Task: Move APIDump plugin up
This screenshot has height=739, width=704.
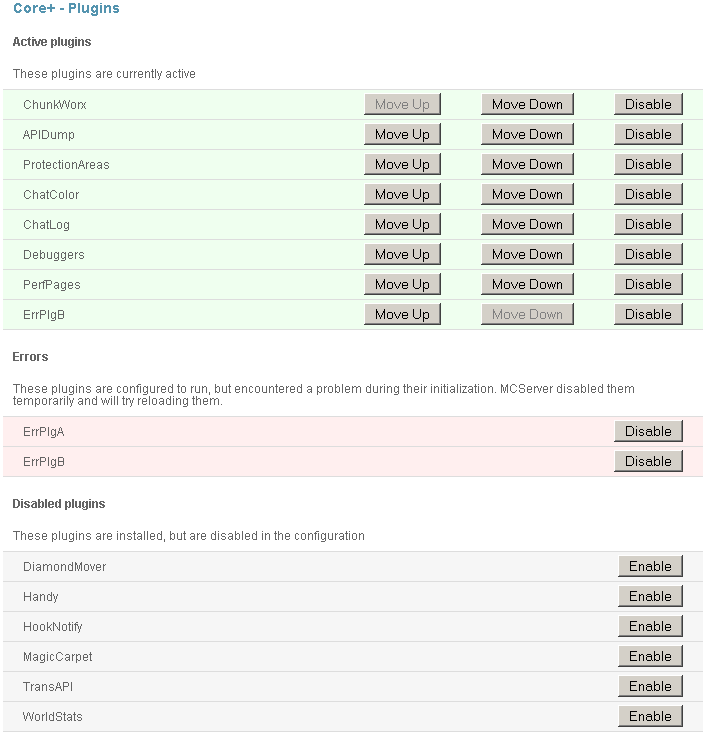Action: 402,134
